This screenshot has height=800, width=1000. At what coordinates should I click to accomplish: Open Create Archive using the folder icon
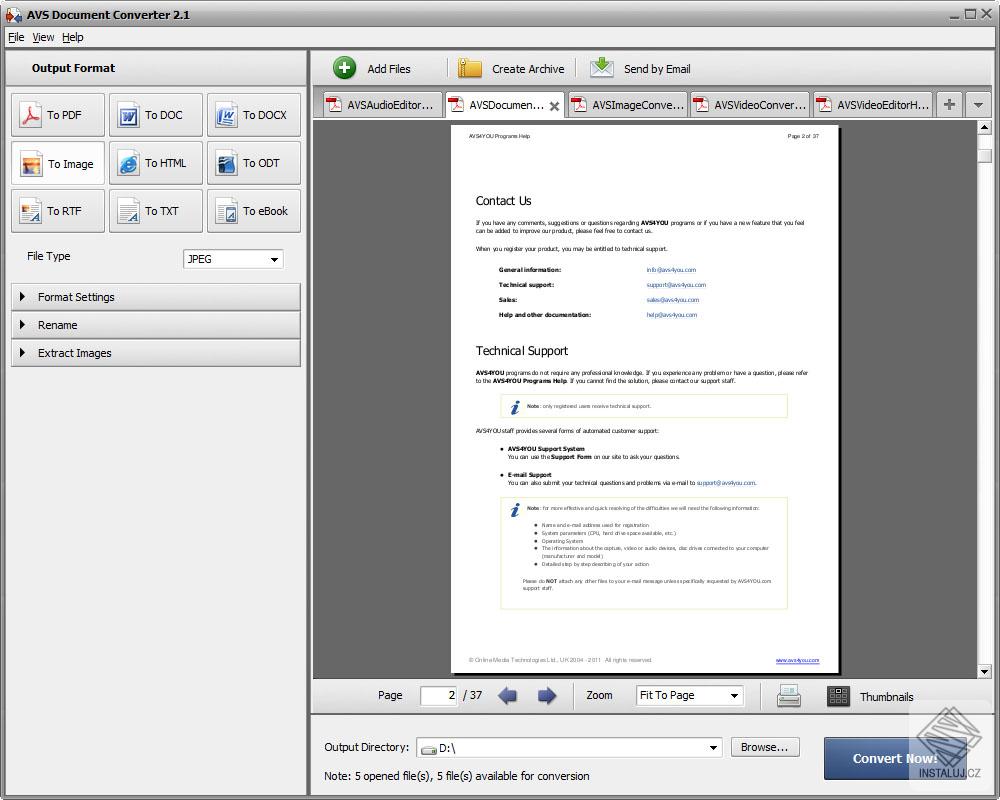tap(468, 67)
